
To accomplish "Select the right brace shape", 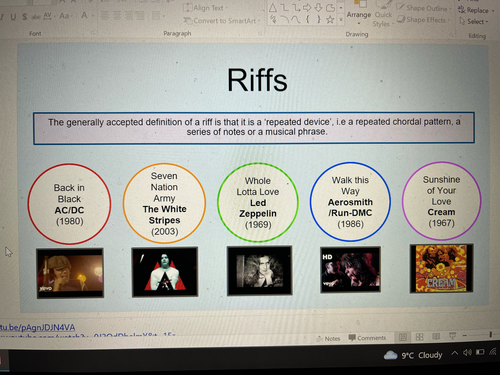I will [x=319, y=19].
